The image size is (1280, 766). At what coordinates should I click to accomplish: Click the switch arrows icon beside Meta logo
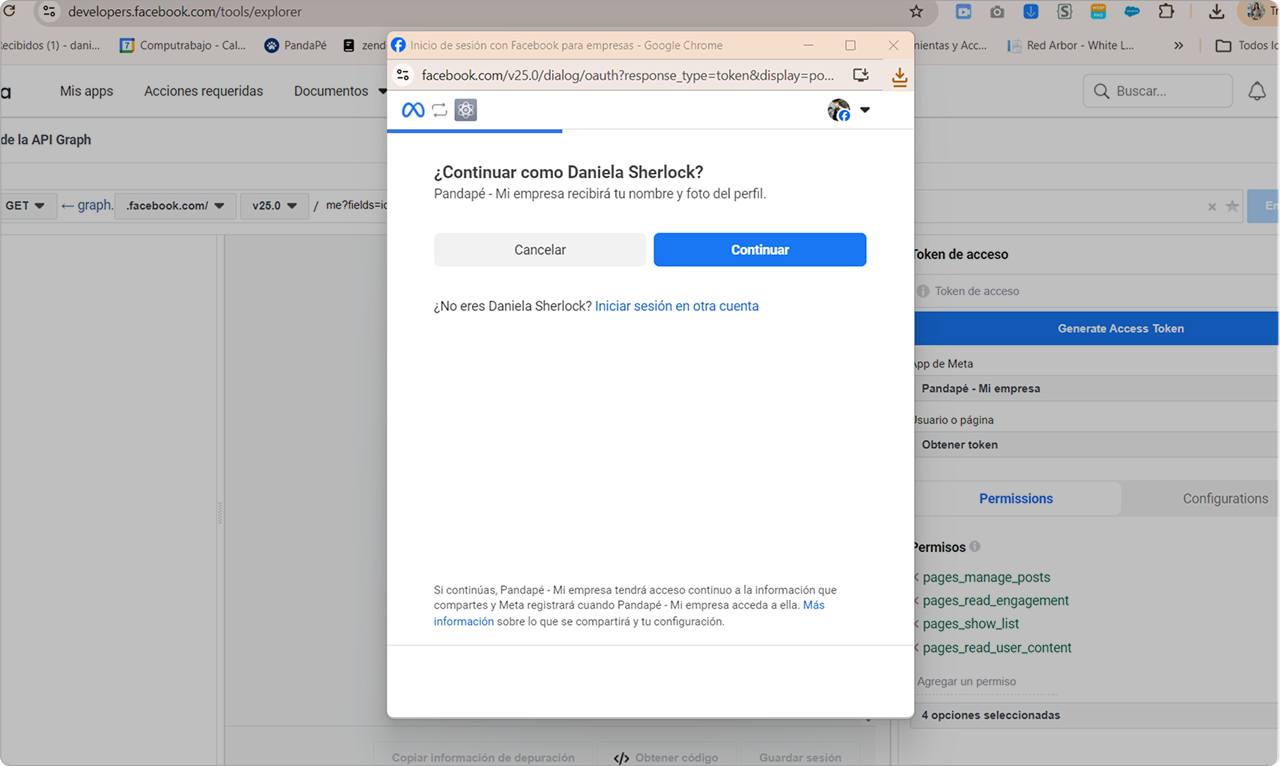(x=439, y=110)
